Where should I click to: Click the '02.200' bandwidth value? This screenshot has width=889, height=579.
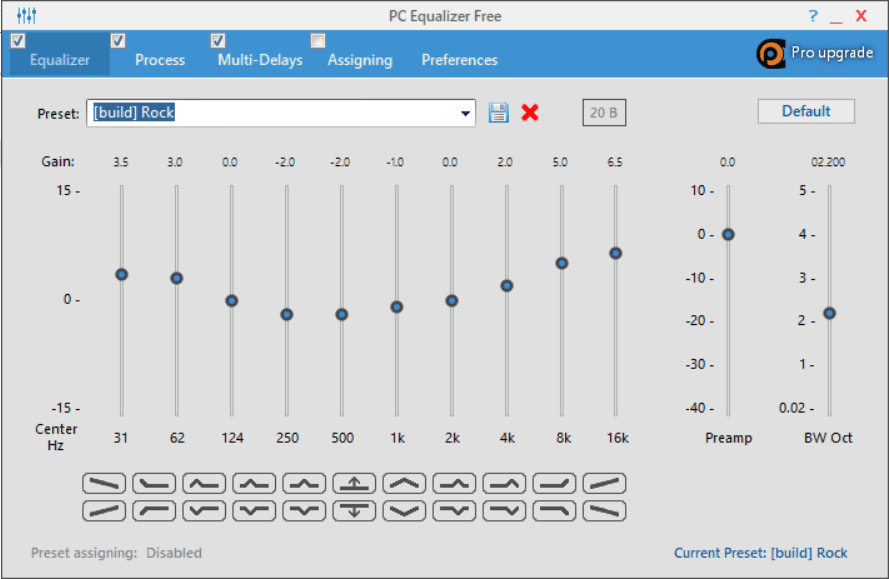[x=828, y=162]
